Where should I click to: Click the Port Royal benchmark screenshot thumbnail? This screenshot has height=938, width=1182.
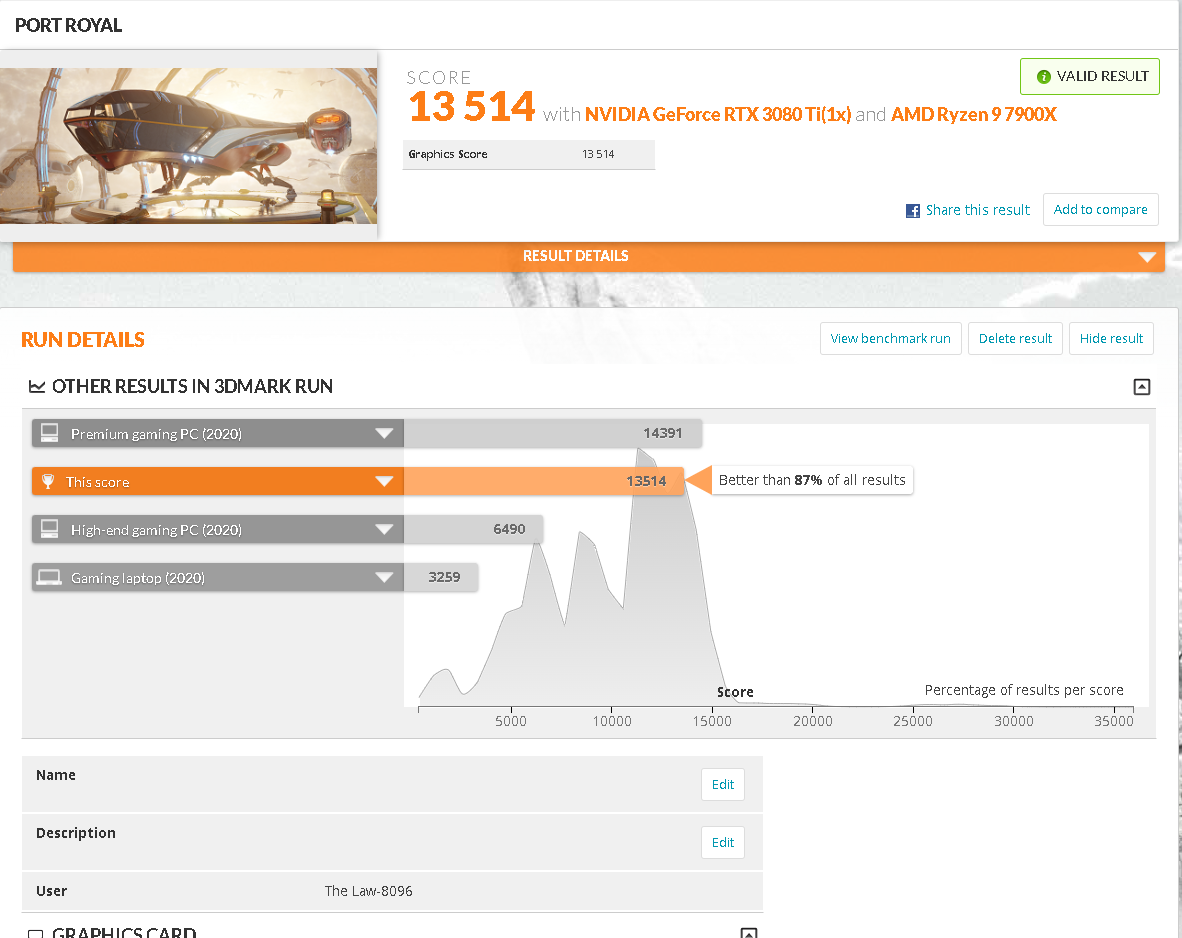point(190,145)
